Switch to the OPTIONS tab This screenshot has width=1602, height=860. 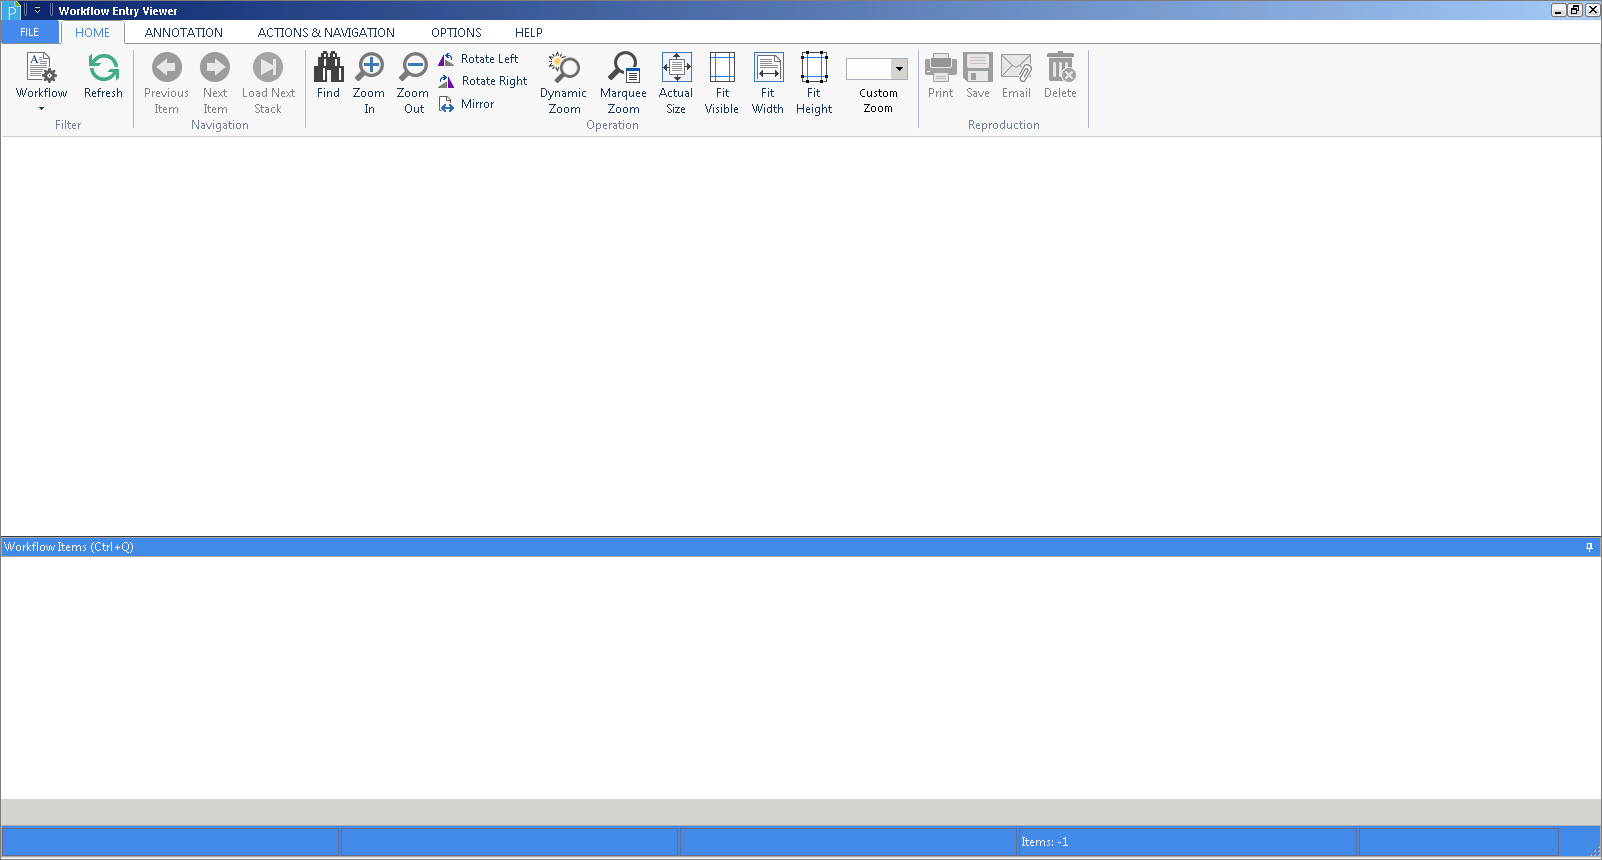456,32
